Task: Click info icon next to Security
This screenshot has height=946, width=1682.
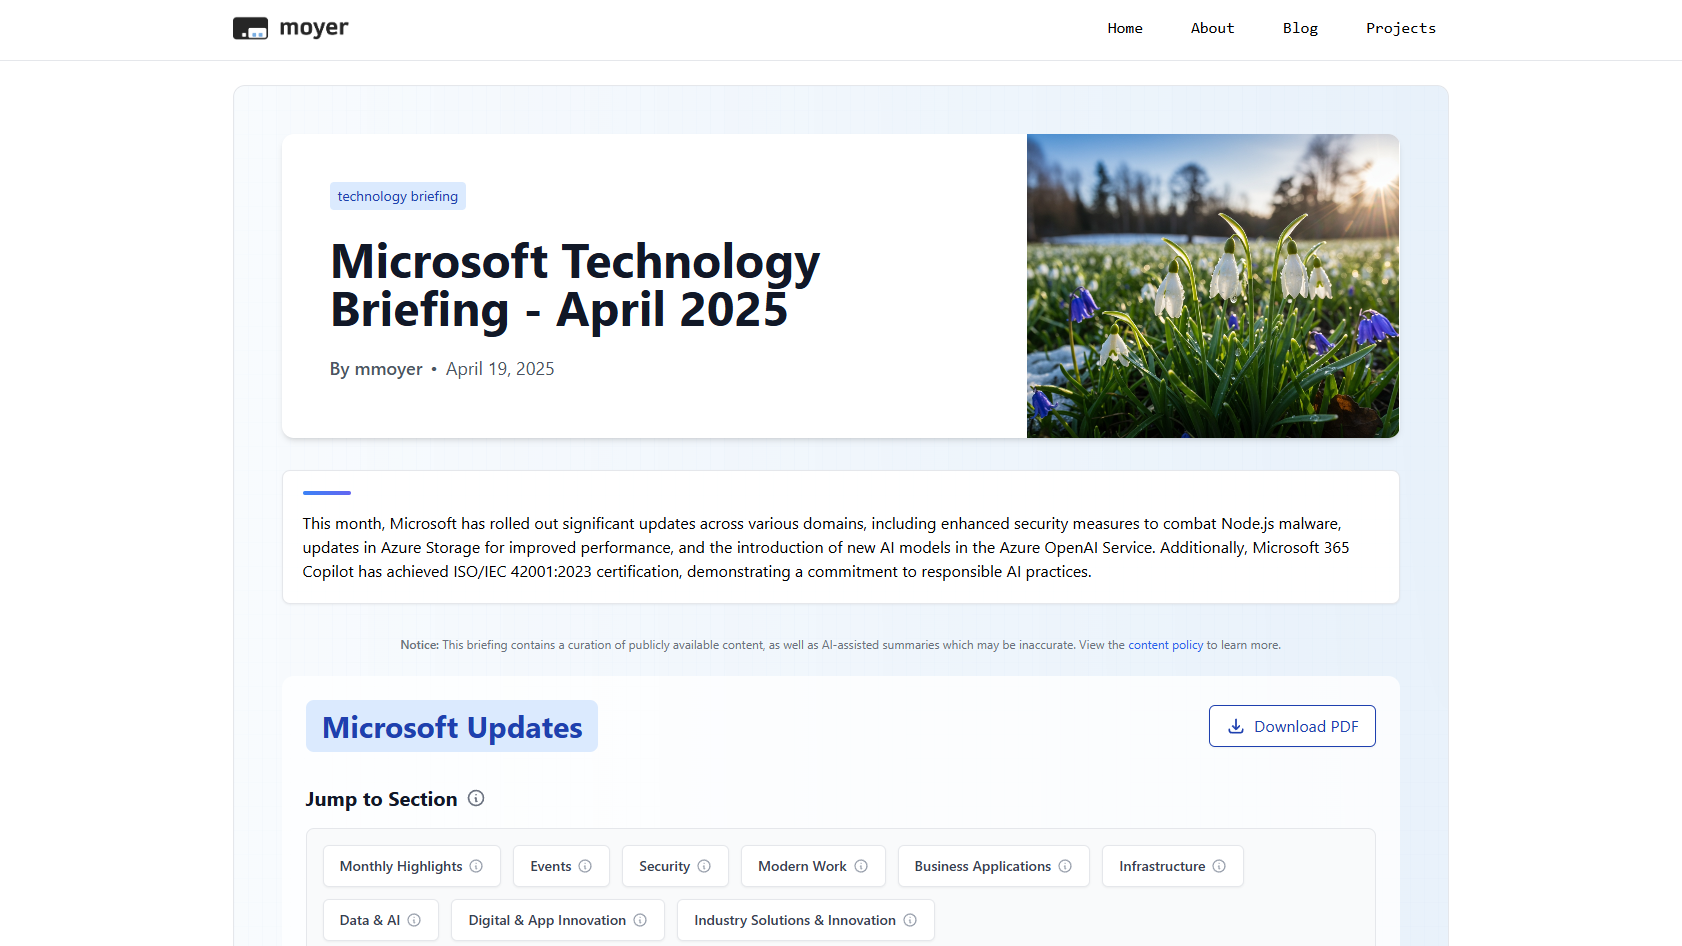Action: tap(704, 866)
